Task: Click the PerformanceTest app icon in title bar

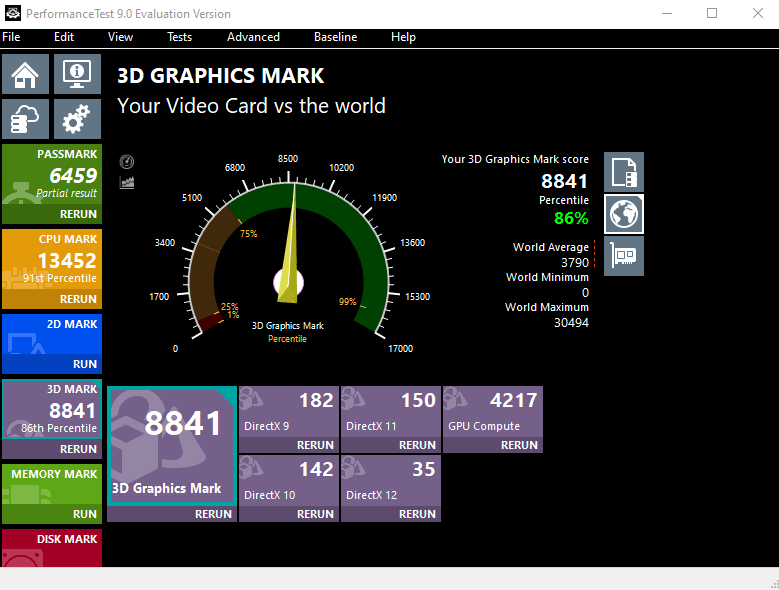Action: click(12, 13)
